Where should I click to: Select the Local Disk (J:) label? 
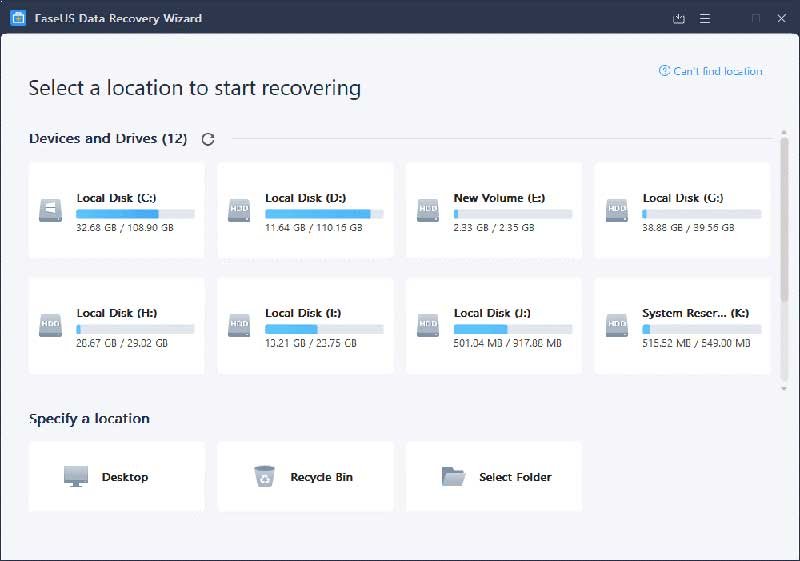pos(492,313)
